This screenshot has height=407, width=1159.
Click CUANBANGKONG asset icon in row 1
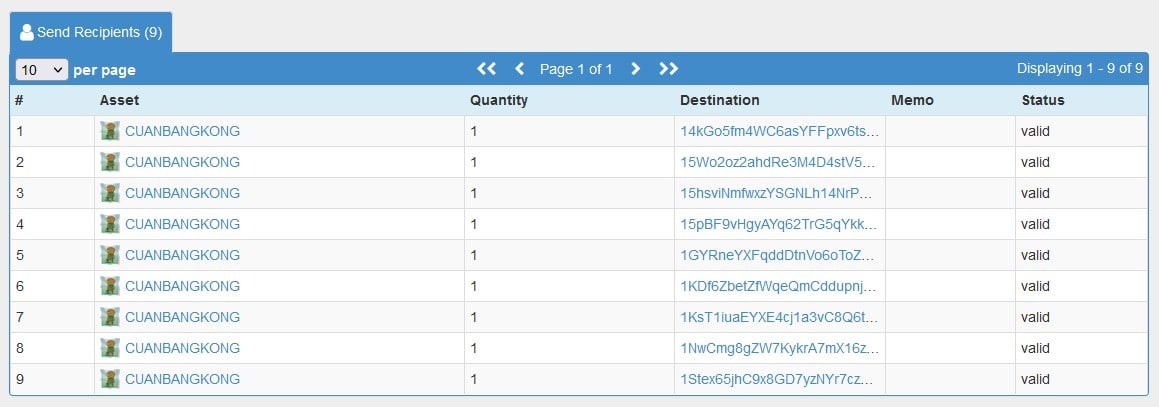(110, 131)
